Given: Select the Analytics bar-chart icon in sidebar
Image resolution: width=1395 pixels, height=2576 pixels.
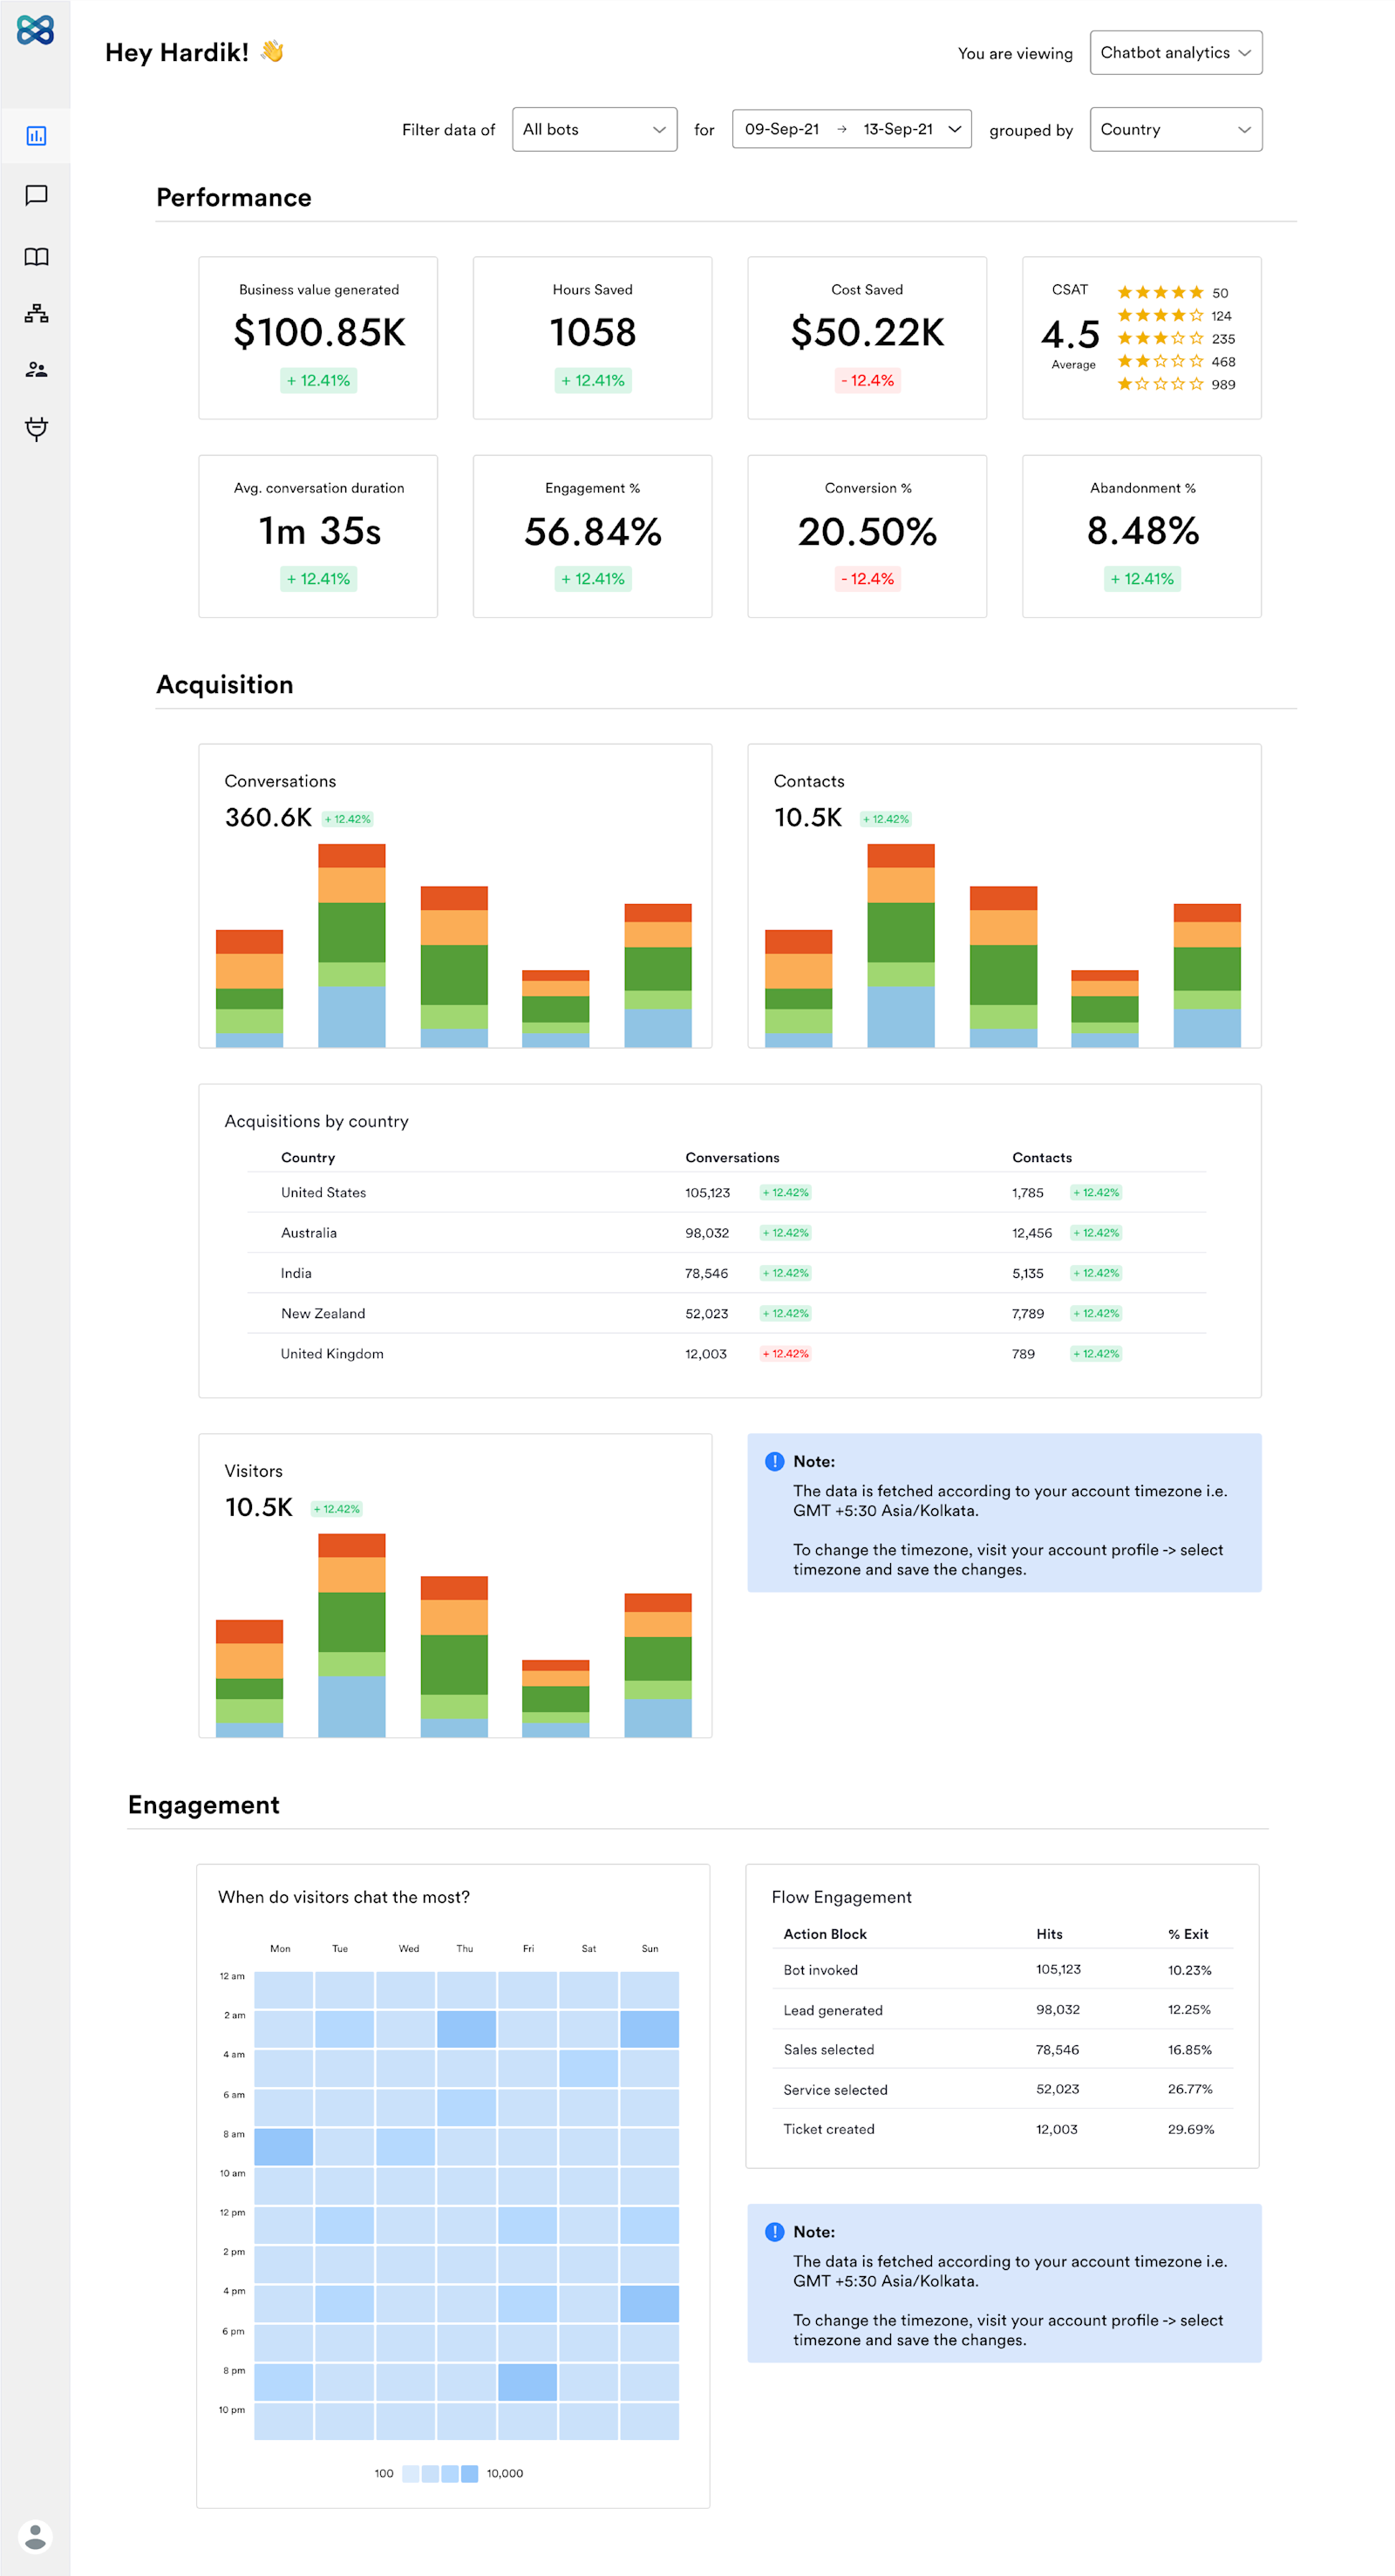Looking at the screenshot, I should pos(36,136).
